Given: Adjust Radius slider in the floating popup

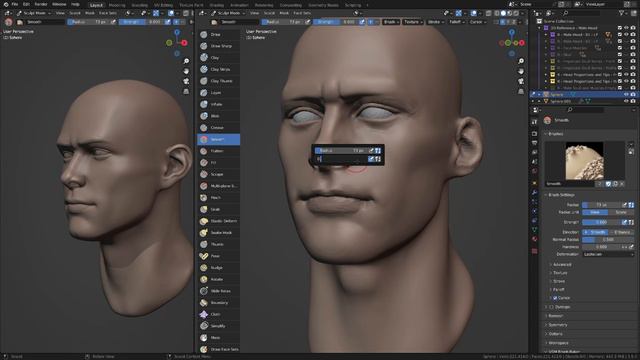Looking at the screenshot, I should click(x=341, y=151).
